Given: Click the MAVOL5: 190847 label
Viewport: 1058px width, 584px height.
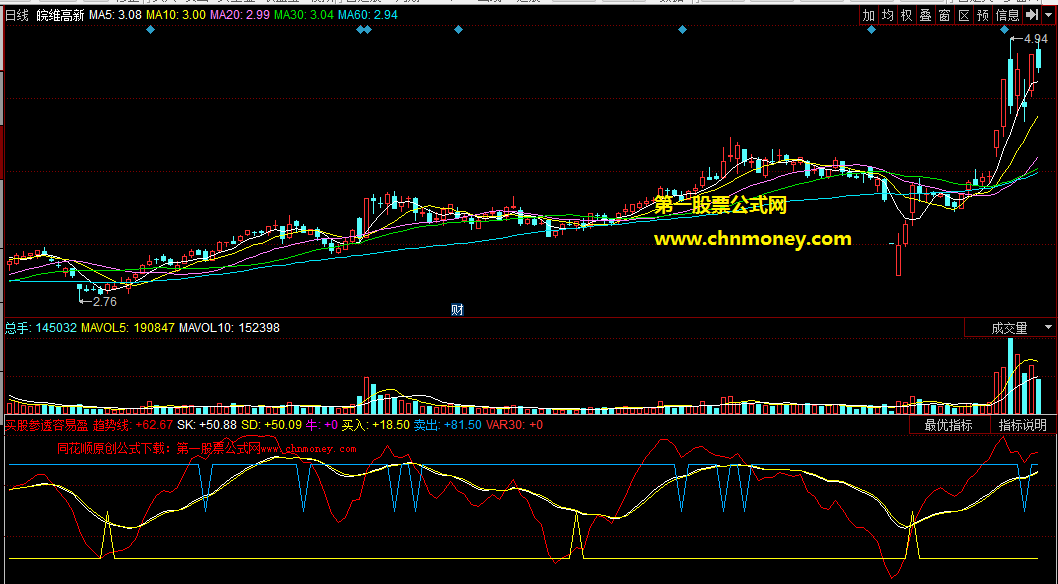Looking at the screenshot, I should pyautogui.click(x=128, y=328).
